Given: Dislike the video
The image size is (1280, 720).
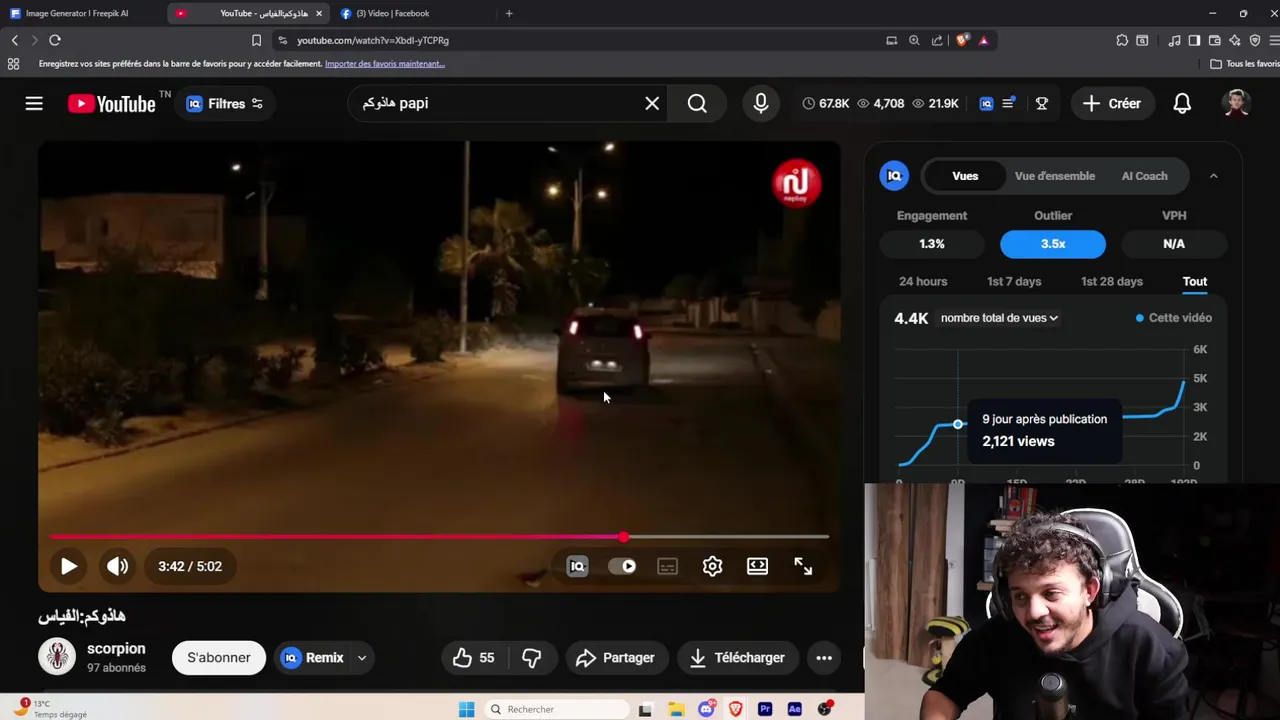Looking at the screenshot, I should (x=532, y=657).
